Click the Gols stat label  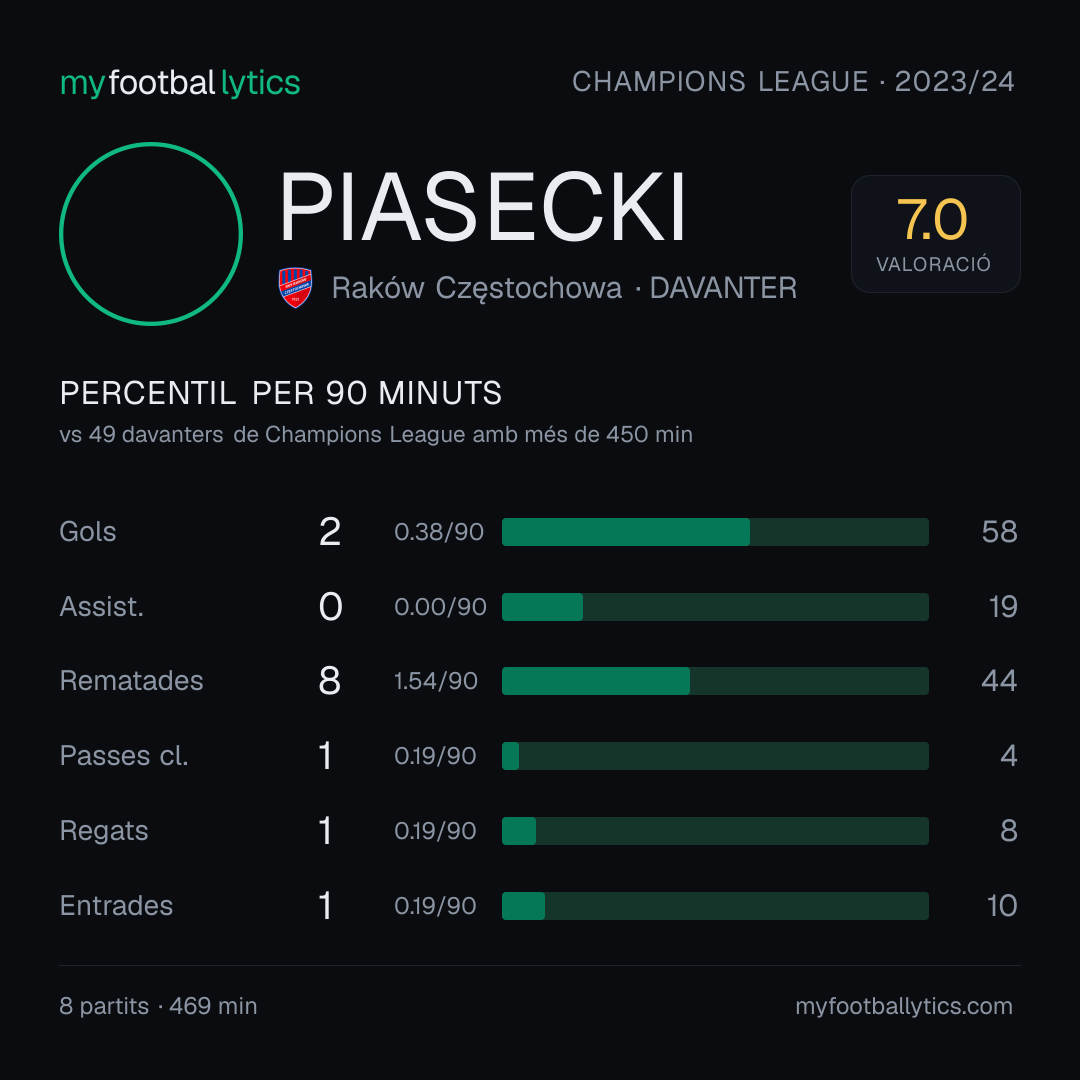(x=87, y=532)
